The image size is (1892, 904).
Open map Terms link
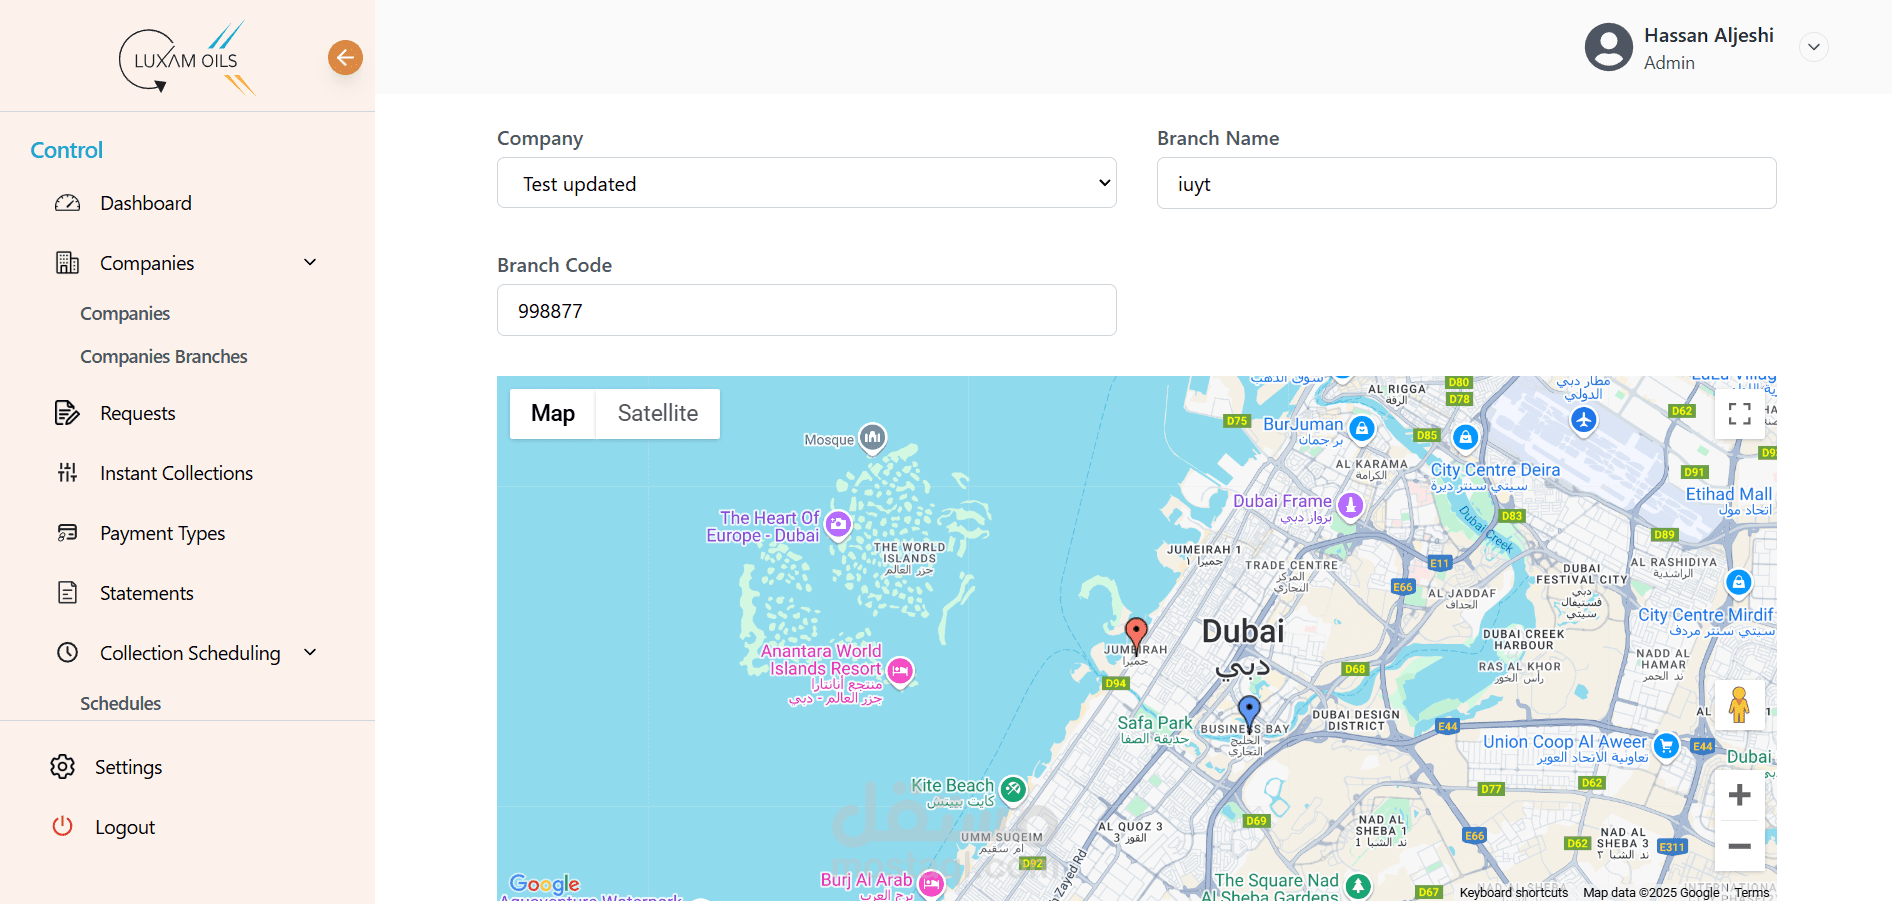[x=1752, y=893]
